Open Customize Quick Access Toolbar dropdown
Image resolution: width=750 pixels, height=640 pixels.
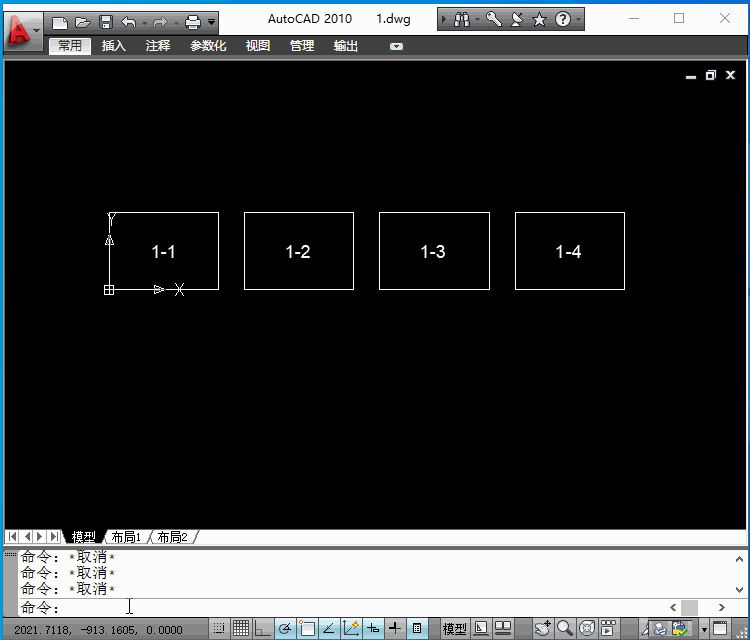tap(211, 22)
